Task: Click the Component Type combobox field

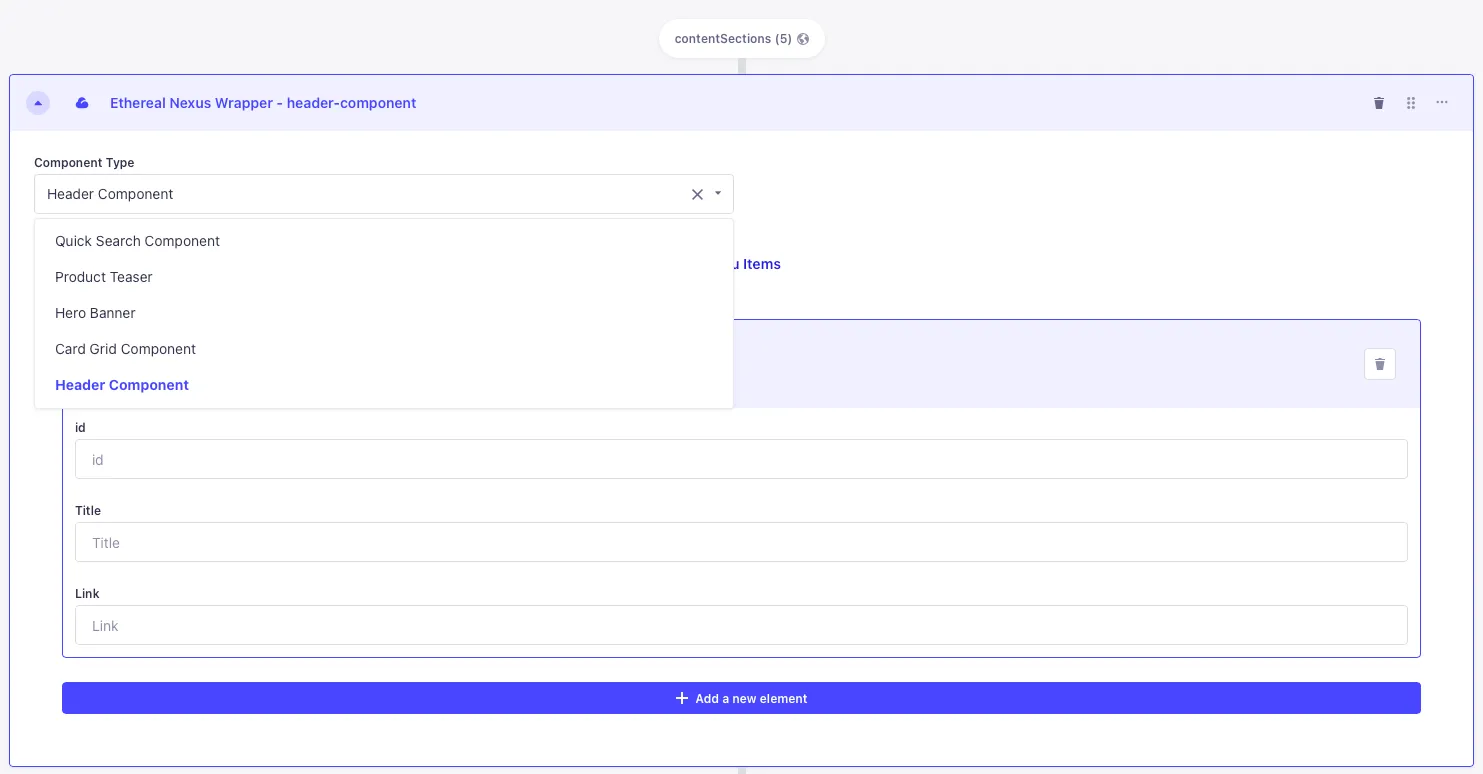Action: (x=360, y=194)
